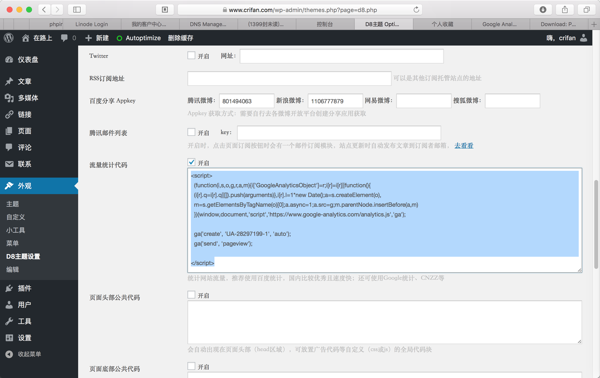The image size is (600, 378).
Task: Go forward with Safari's forward arrow
Action: [57, 10]
